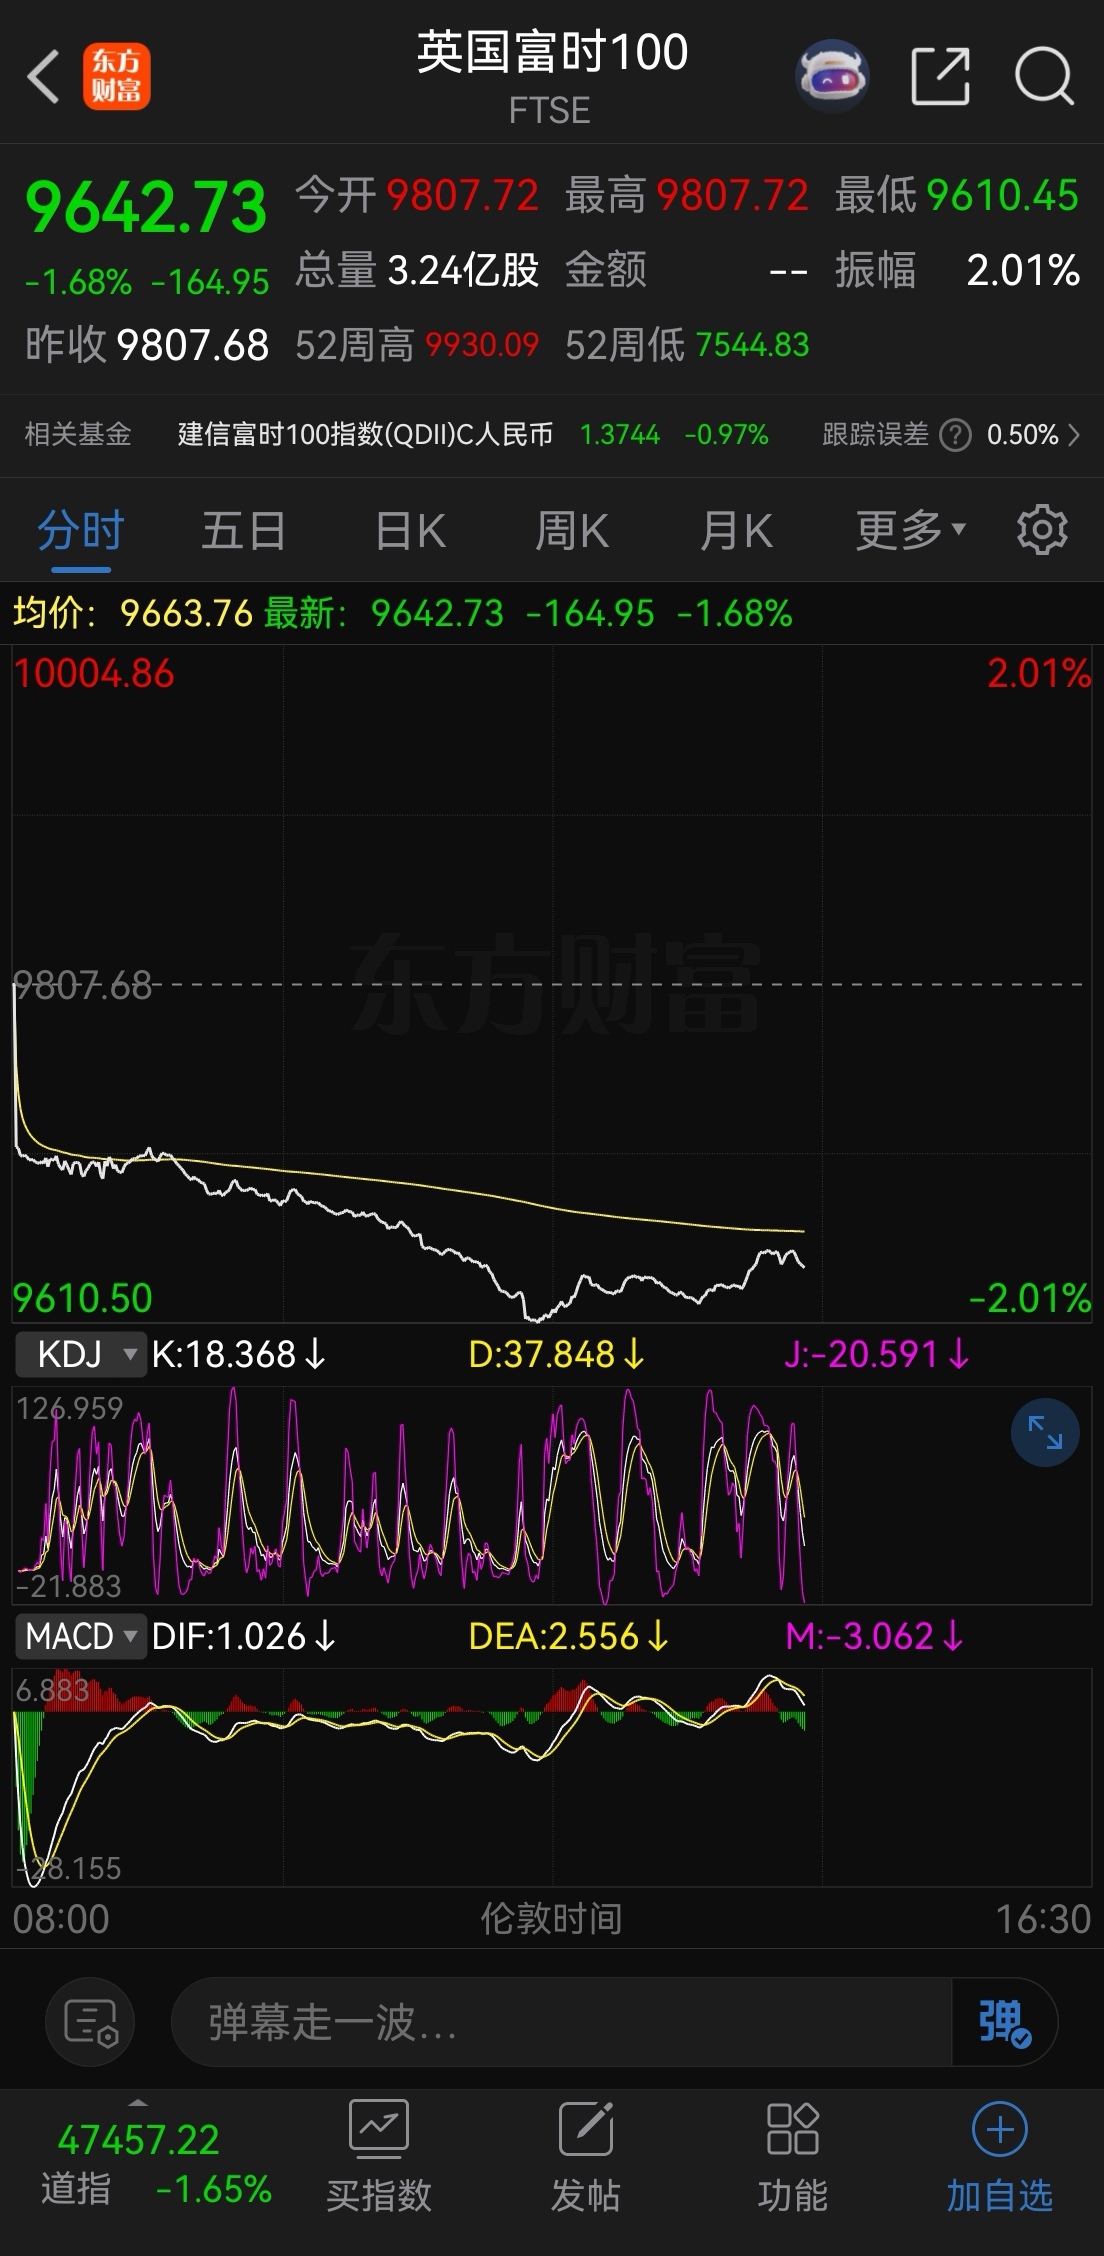The width and height of the screenshot is (1104, 2256).
Task: Open the related fund row chevron
Action: (x=1074, y=435)
